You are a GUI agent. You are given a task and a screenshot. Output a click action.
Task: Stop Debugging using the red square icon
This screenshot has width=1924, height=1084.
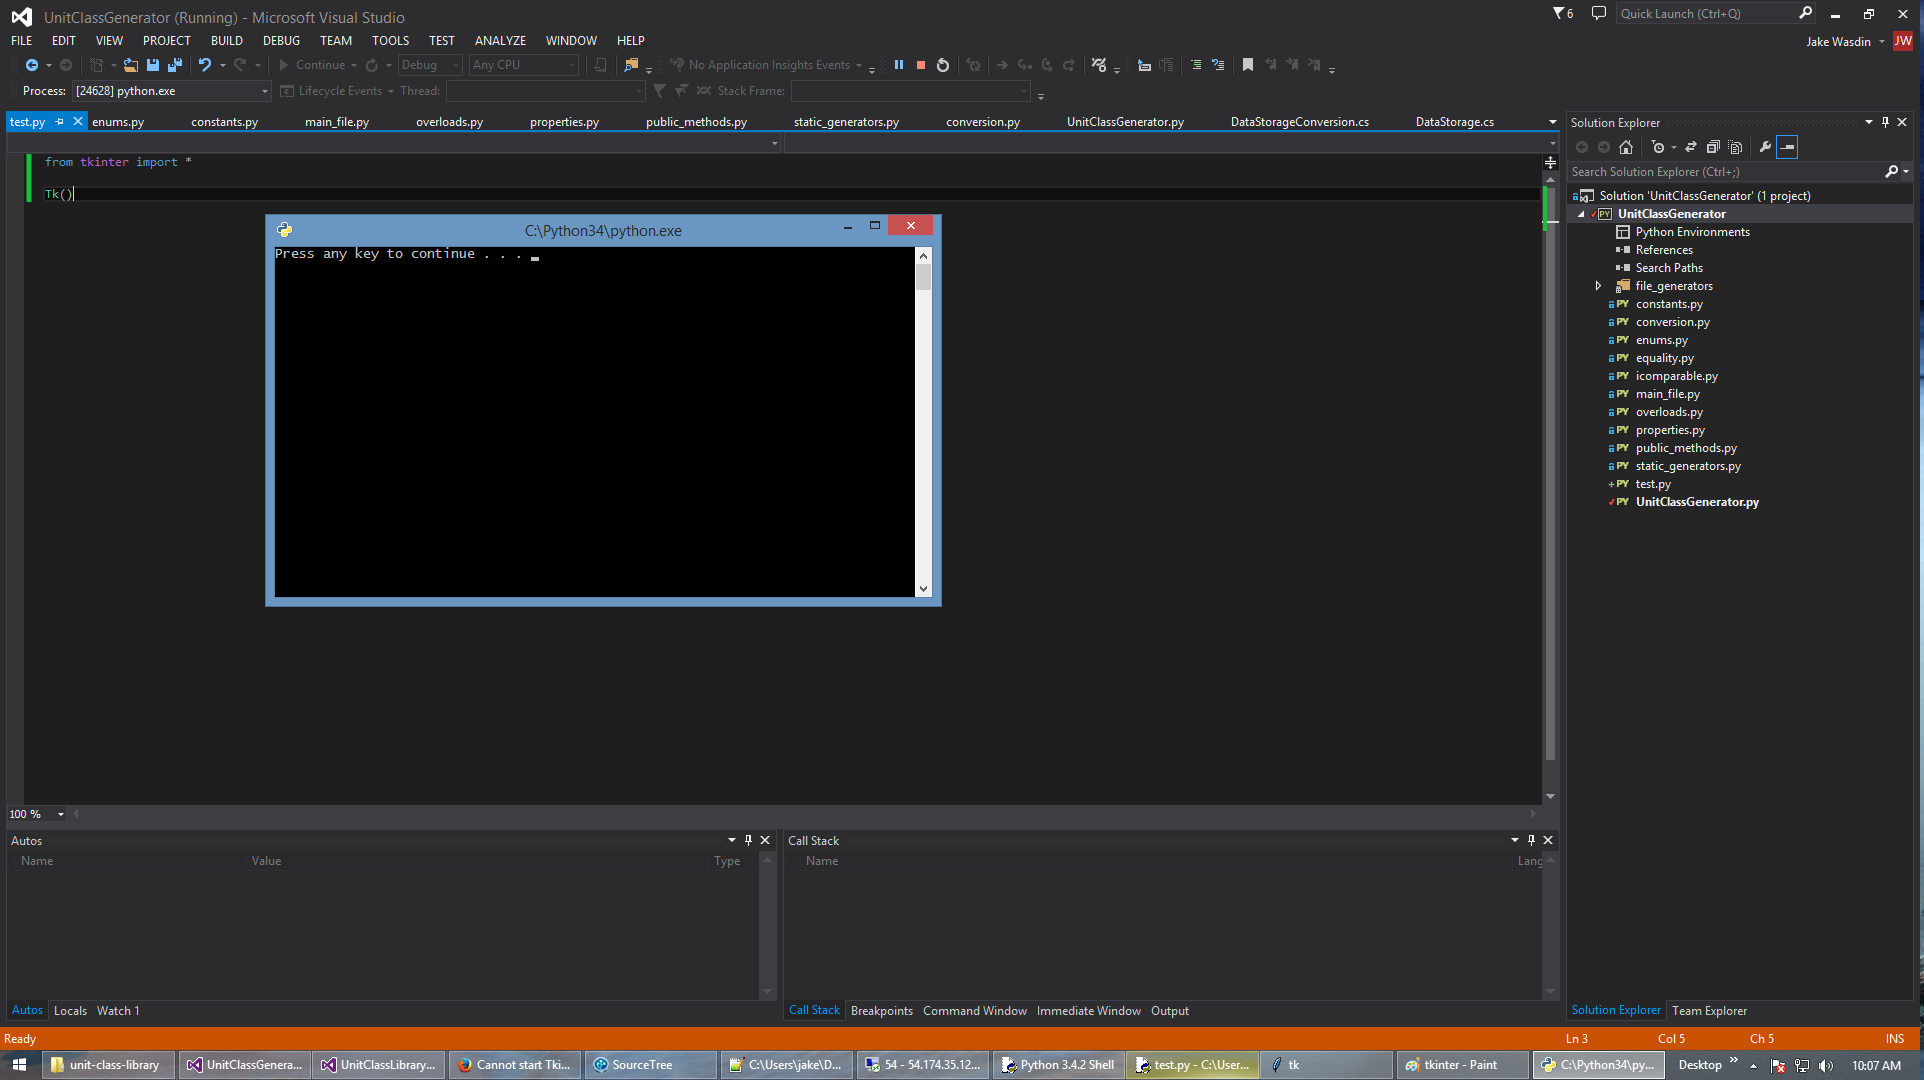click(x=920, y=64)
